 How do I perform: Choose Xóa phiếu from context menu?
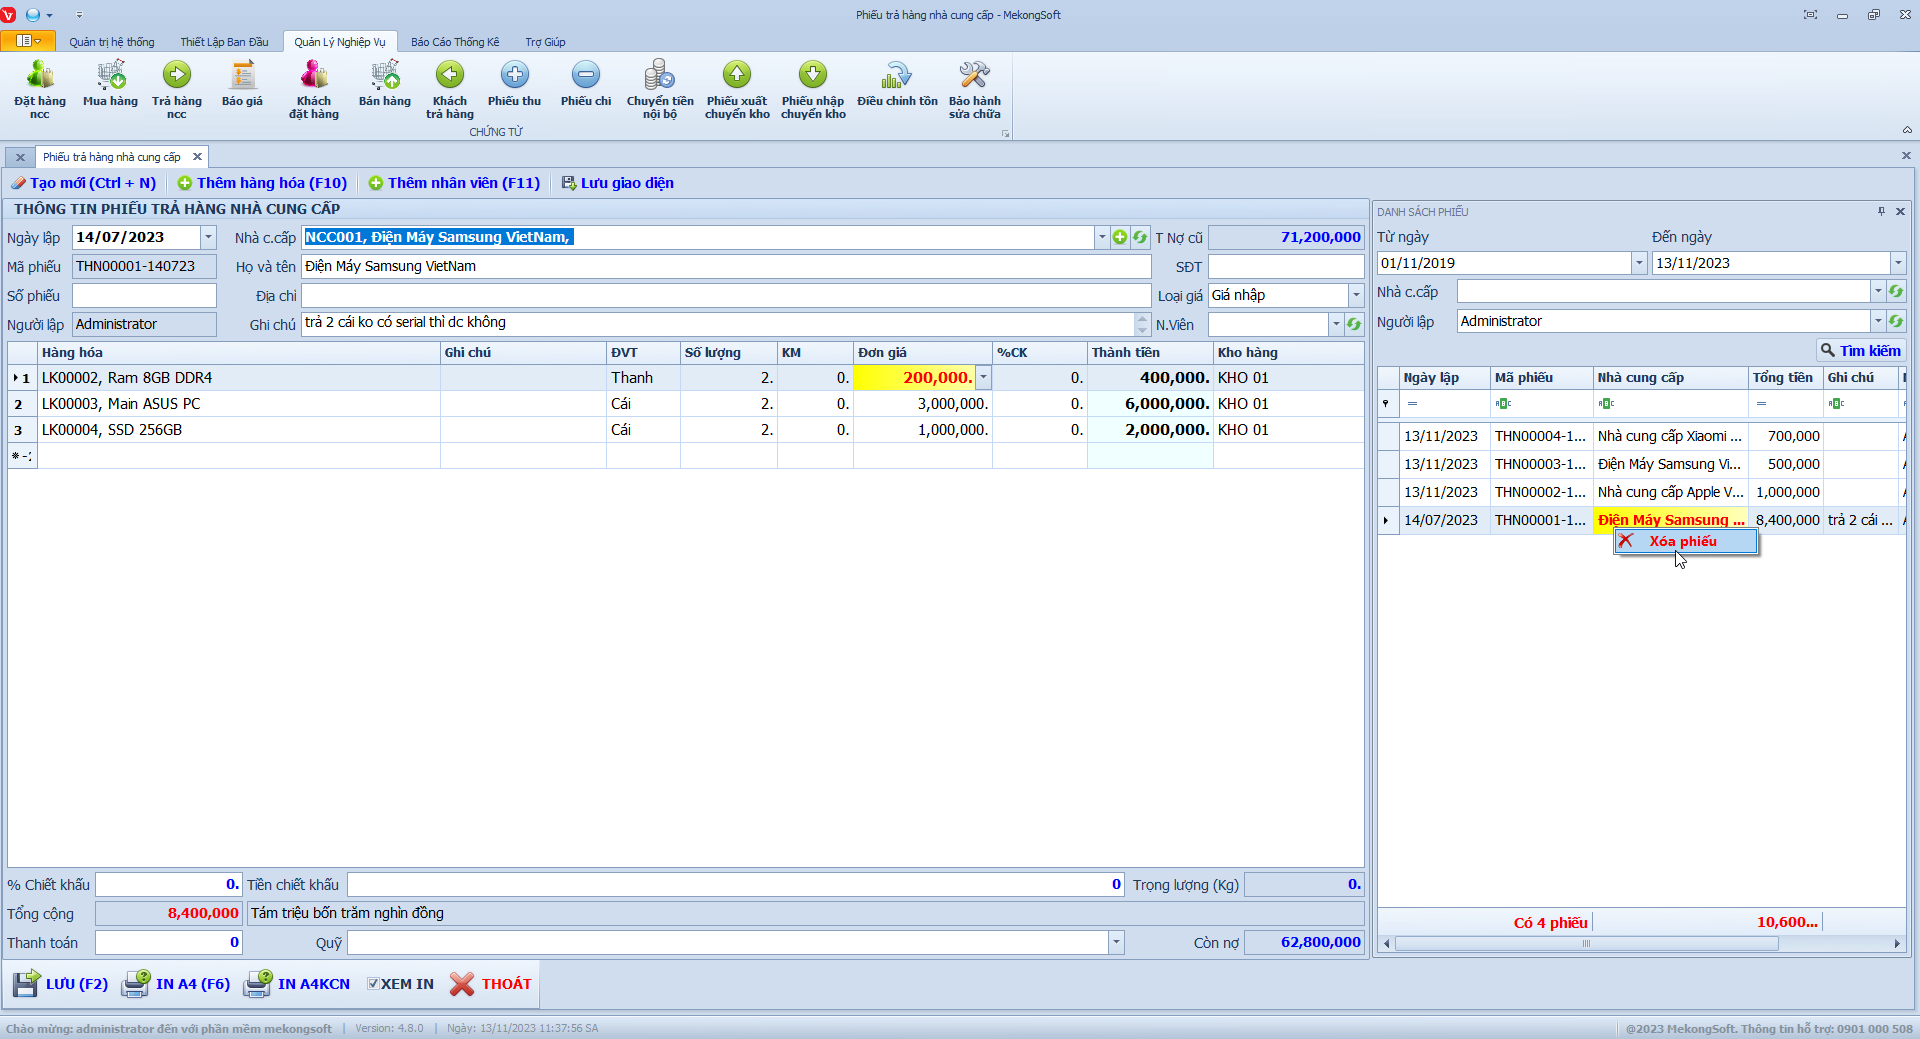pos(1684,541)
